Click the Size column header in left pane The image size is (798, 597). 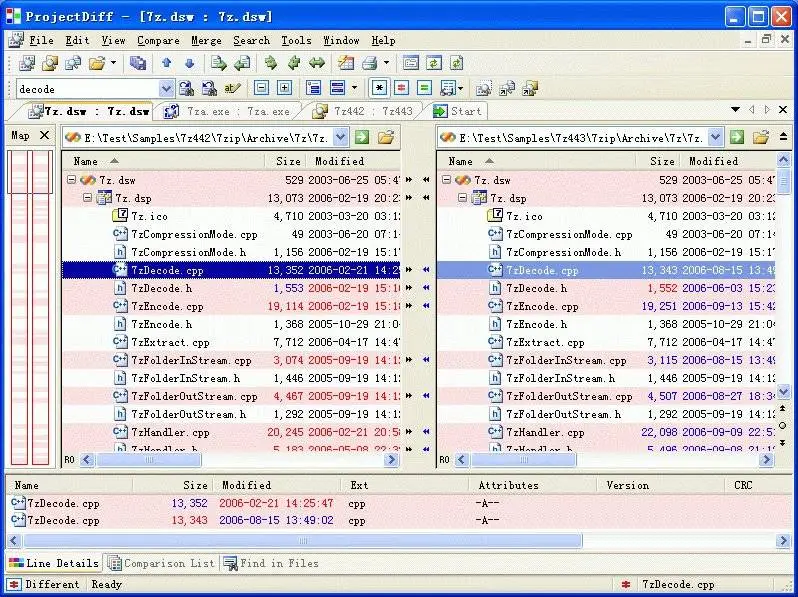[288, 161]
